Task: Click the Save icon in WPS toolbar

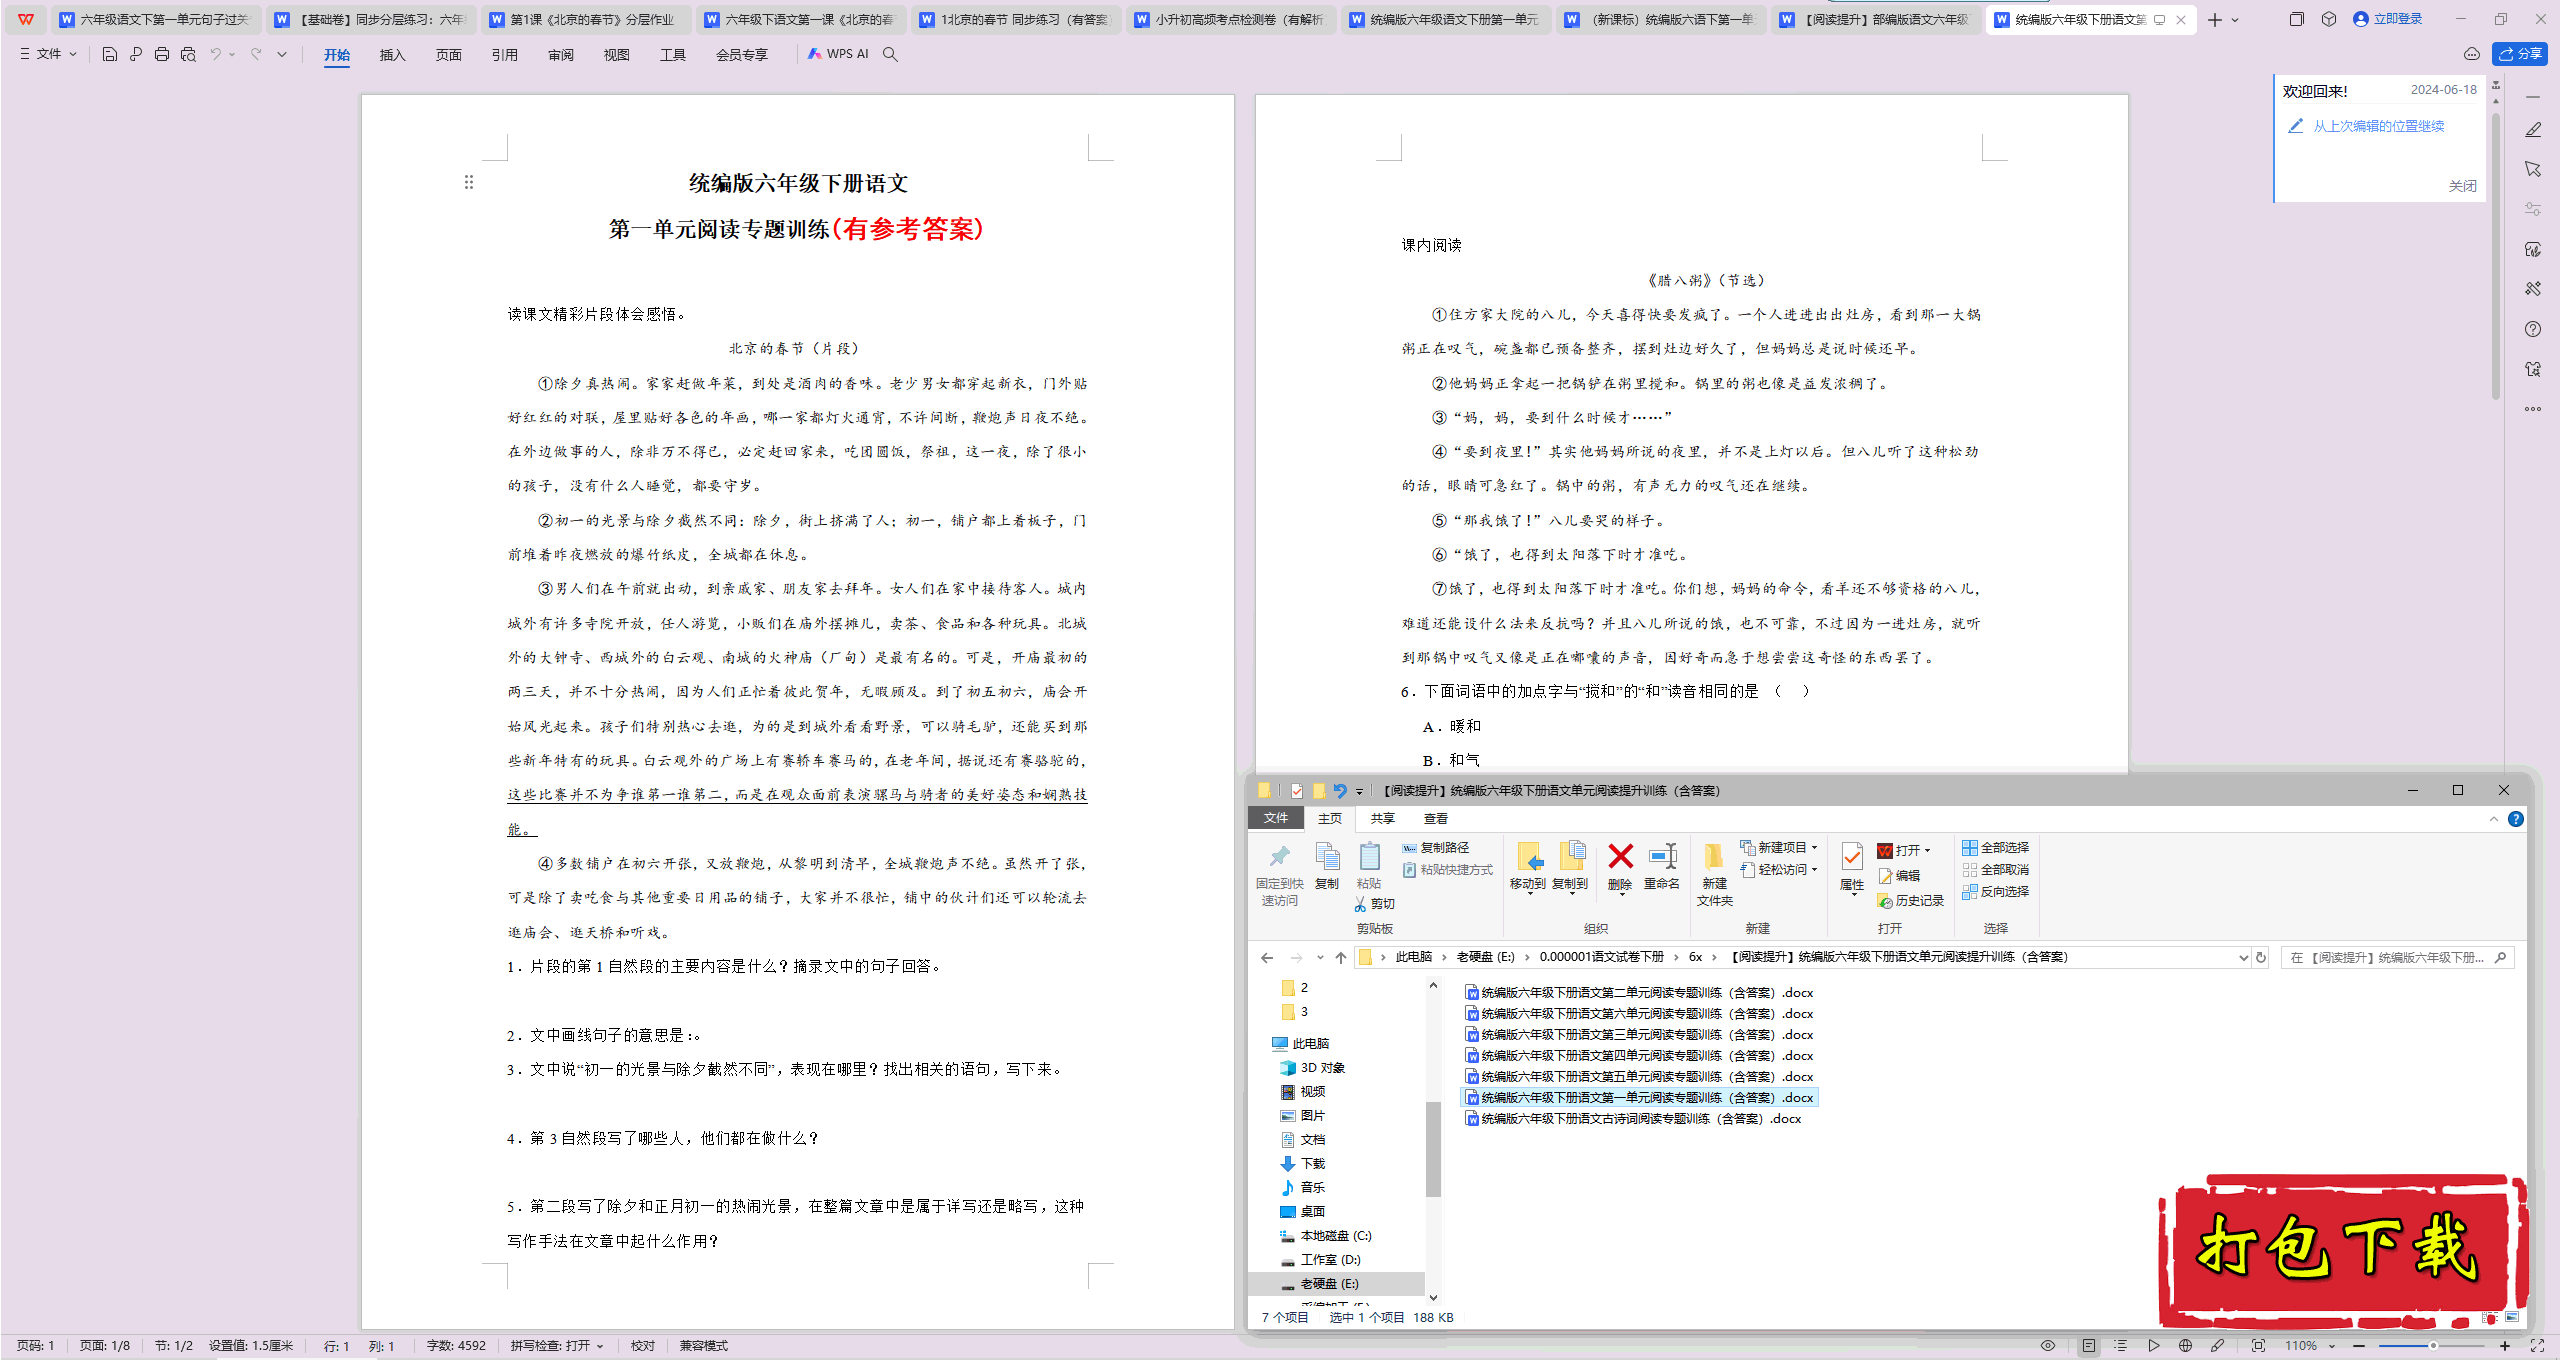Action: click(110, 54)
